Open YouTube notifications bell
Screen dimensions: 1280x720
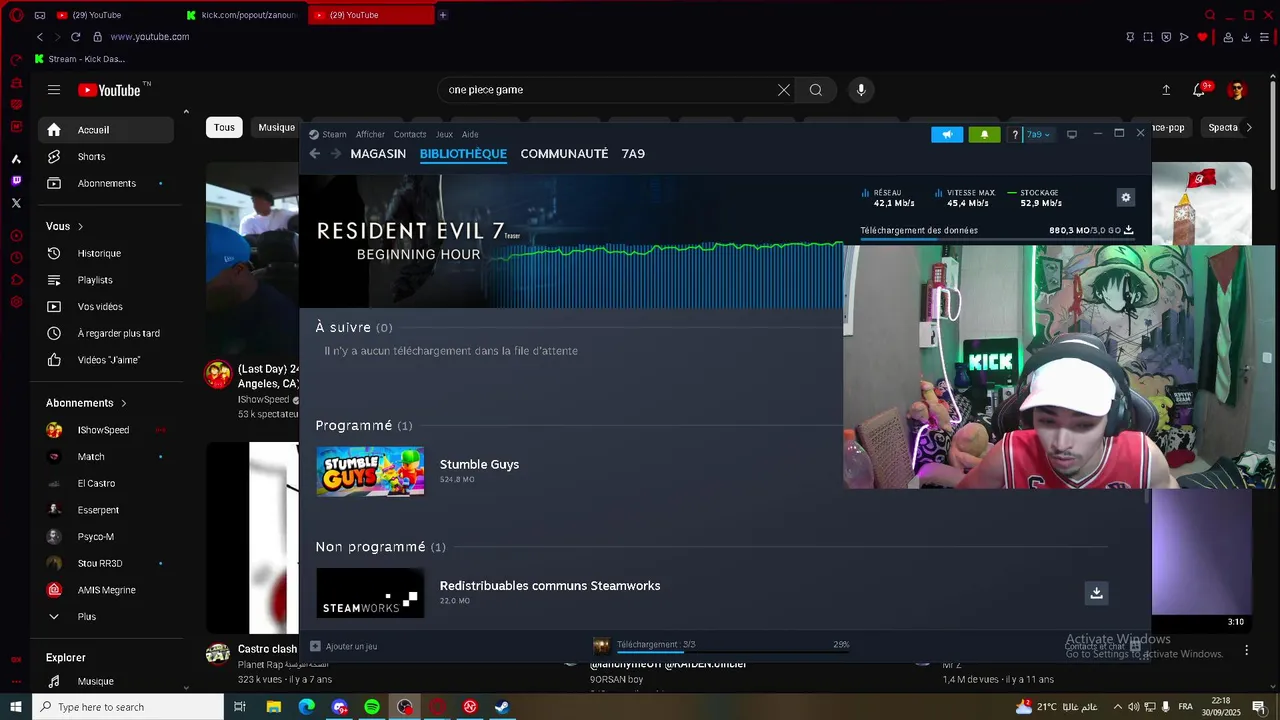[x=1199, y=90]
